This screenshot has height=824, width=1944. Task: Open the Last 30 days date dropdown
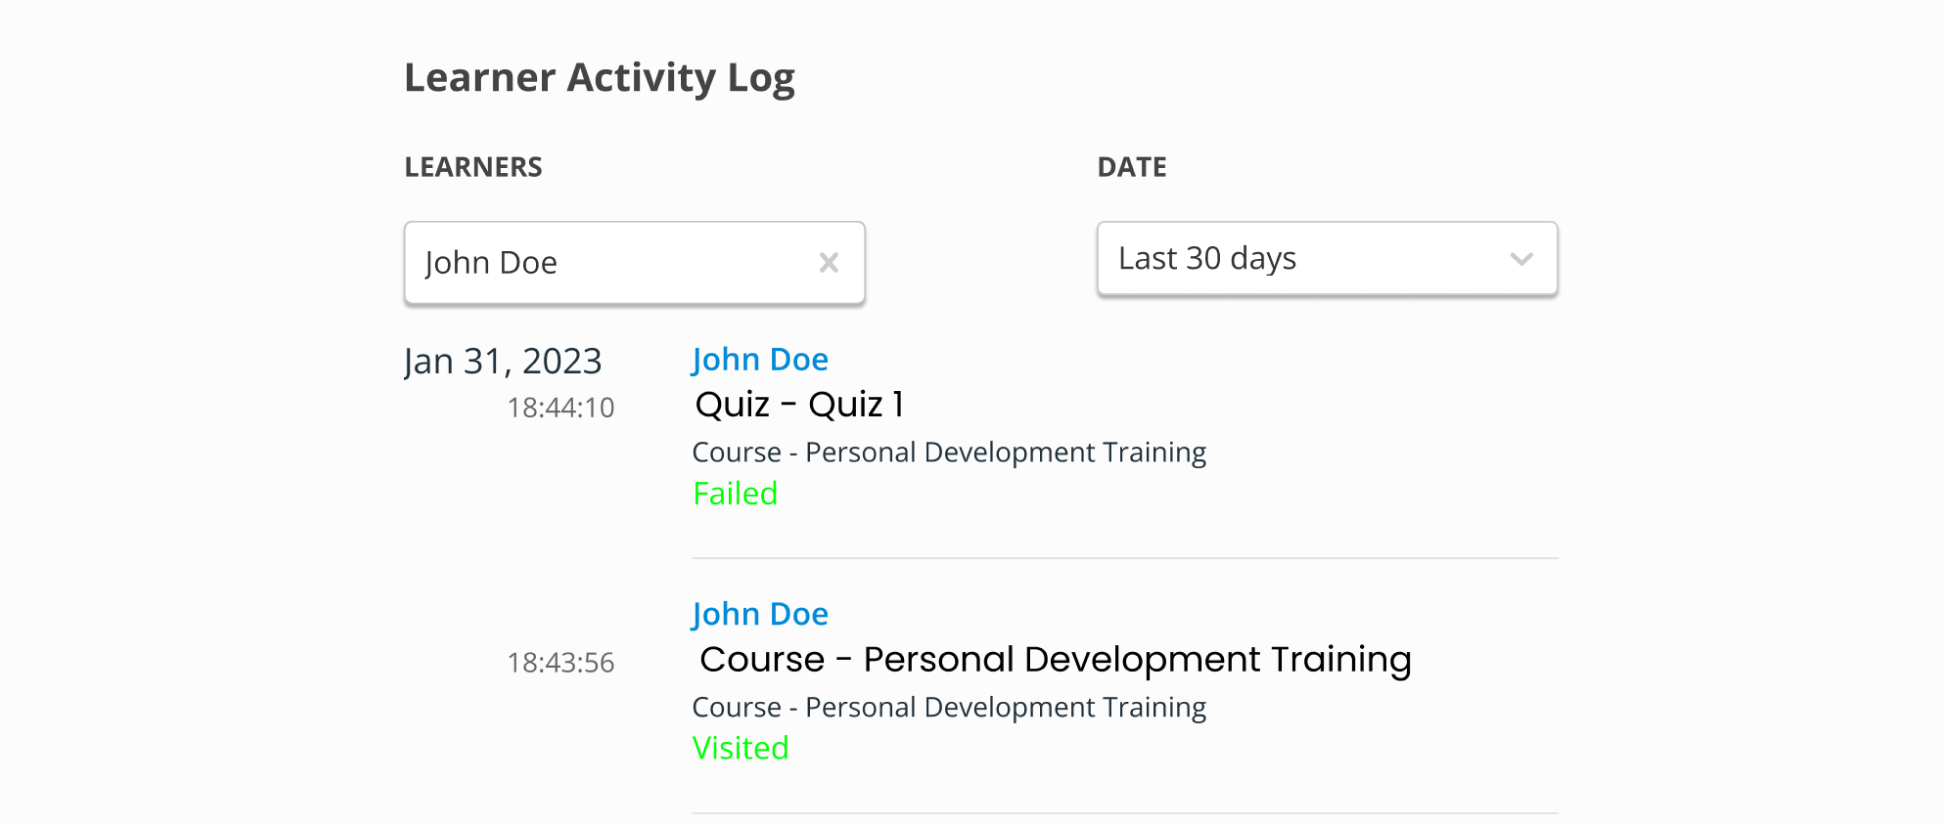point(1300,259)
